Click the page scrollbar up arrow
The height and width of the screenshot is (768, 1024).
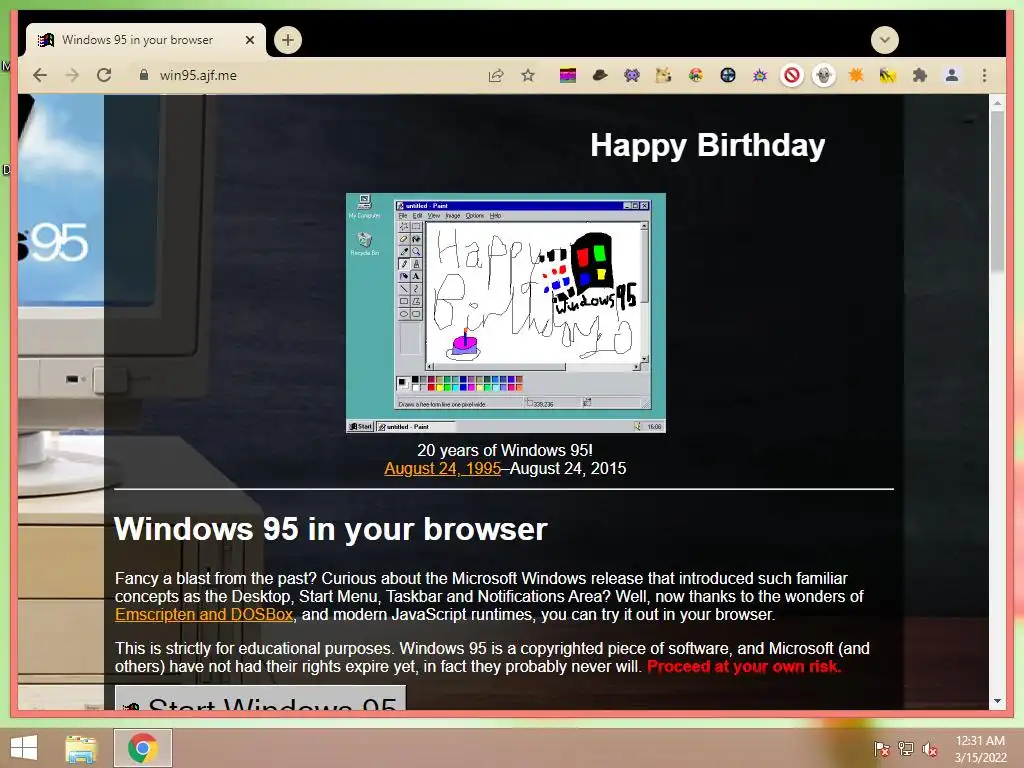997,103
